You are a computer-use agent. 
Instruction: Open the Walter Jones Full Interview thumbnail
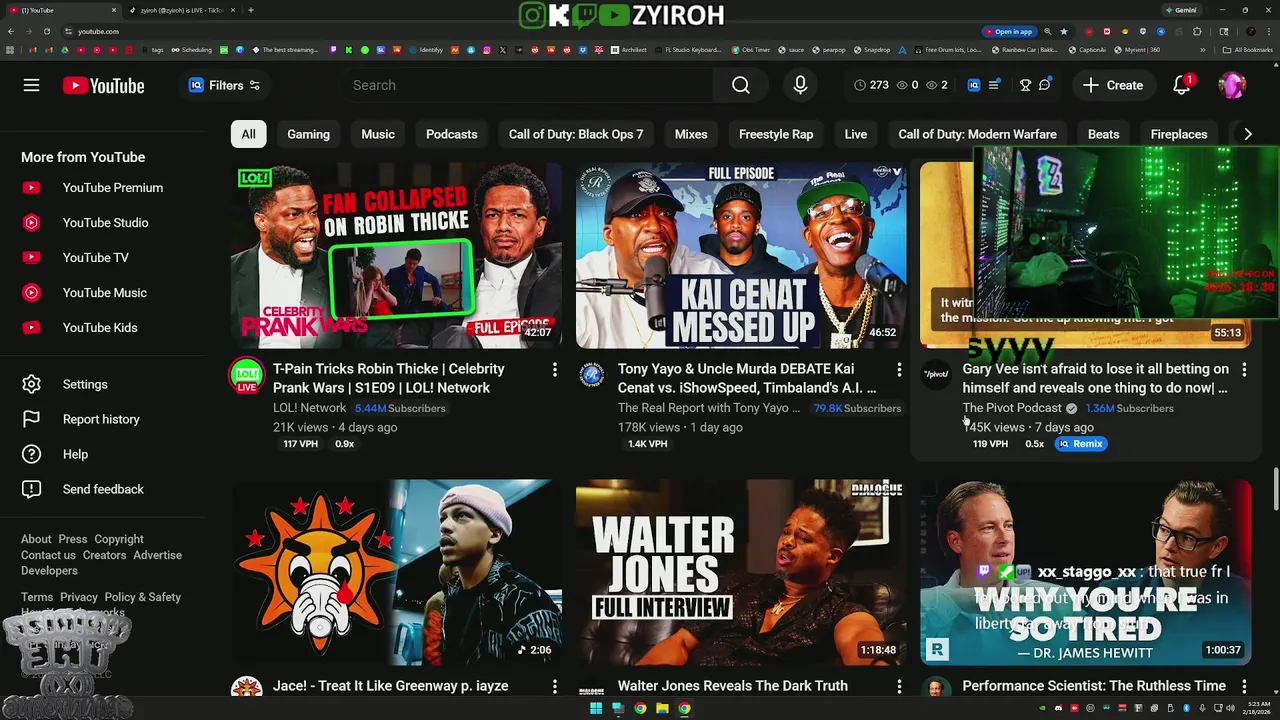(x=741, y=572)
